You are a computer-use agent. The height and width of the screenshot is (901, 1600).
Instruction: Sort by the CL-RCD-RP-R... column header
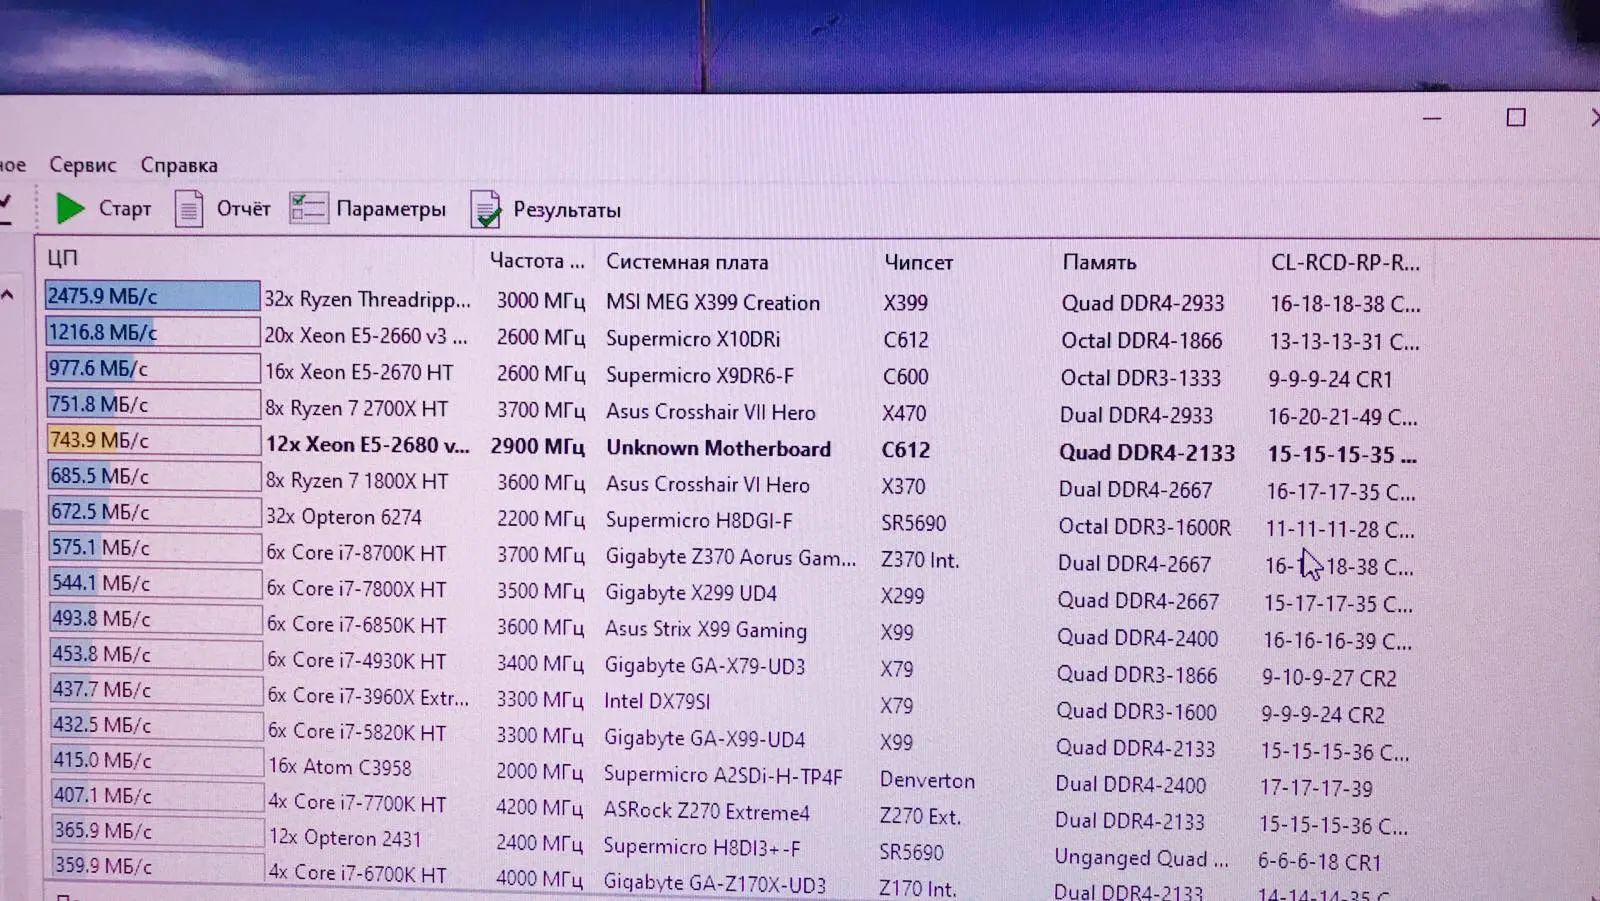pyautogui.click(x=1345, y=263)
